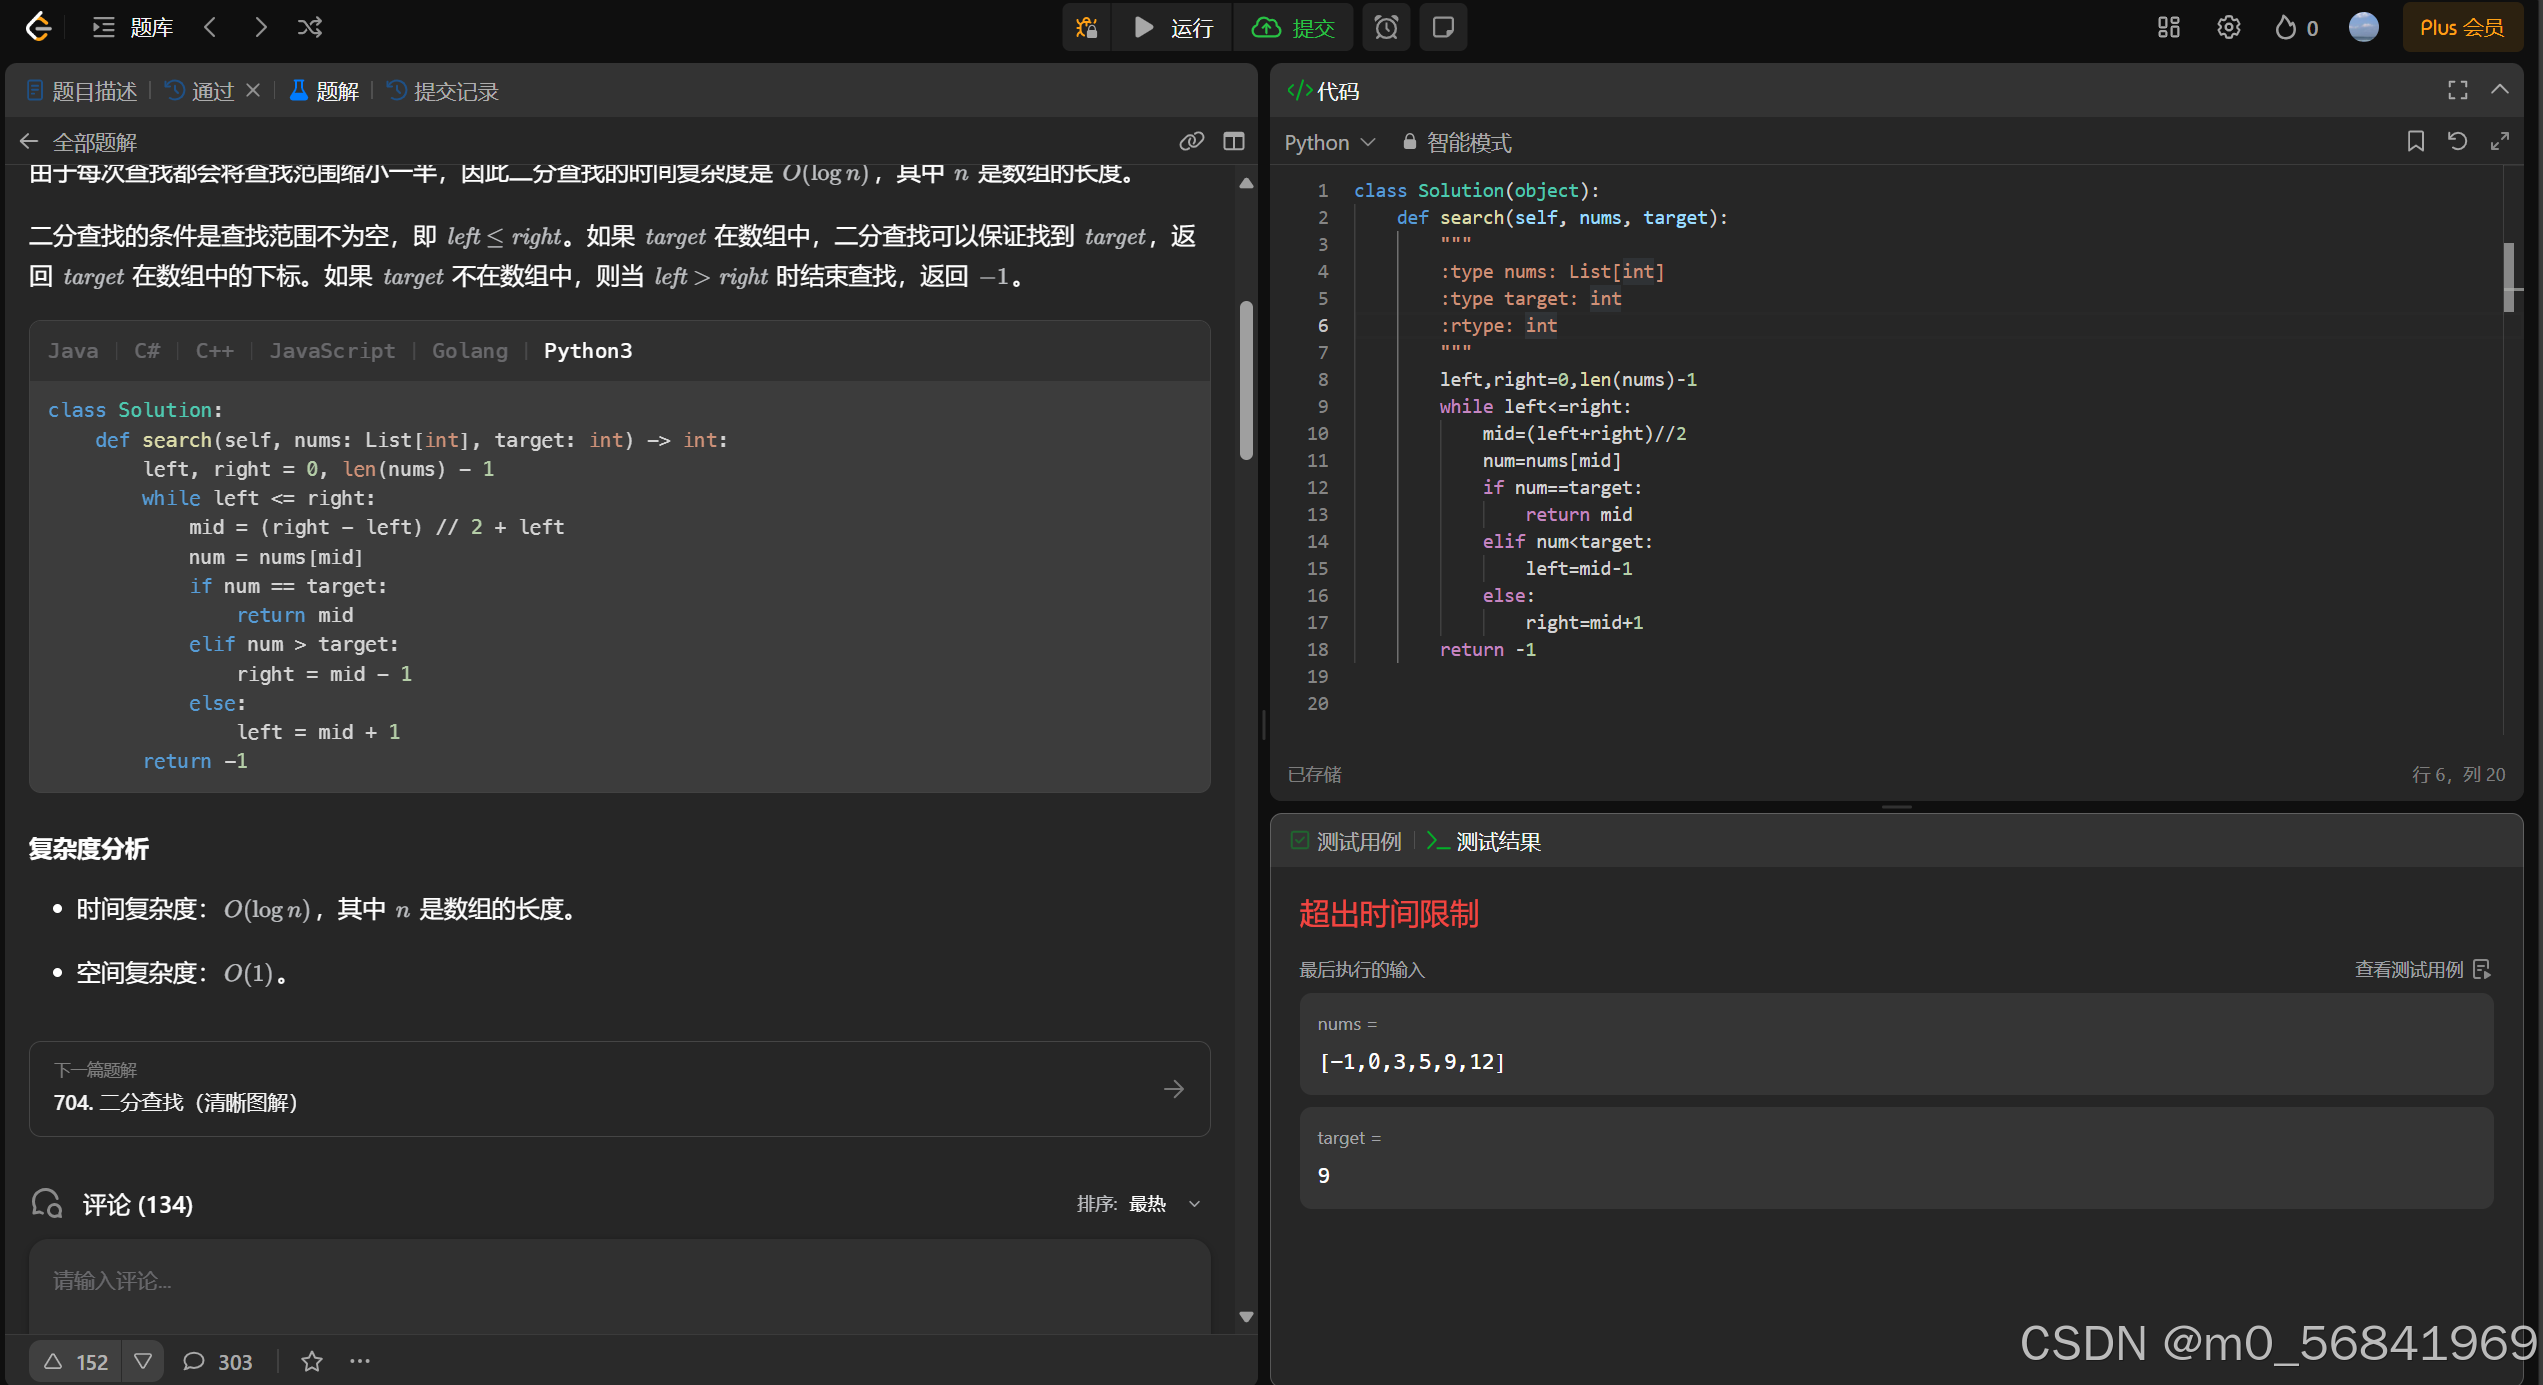Viewport: 2543px width, 1385px height.
Task: Enter fullscreen for the code editor
Action: (2458, 90)
